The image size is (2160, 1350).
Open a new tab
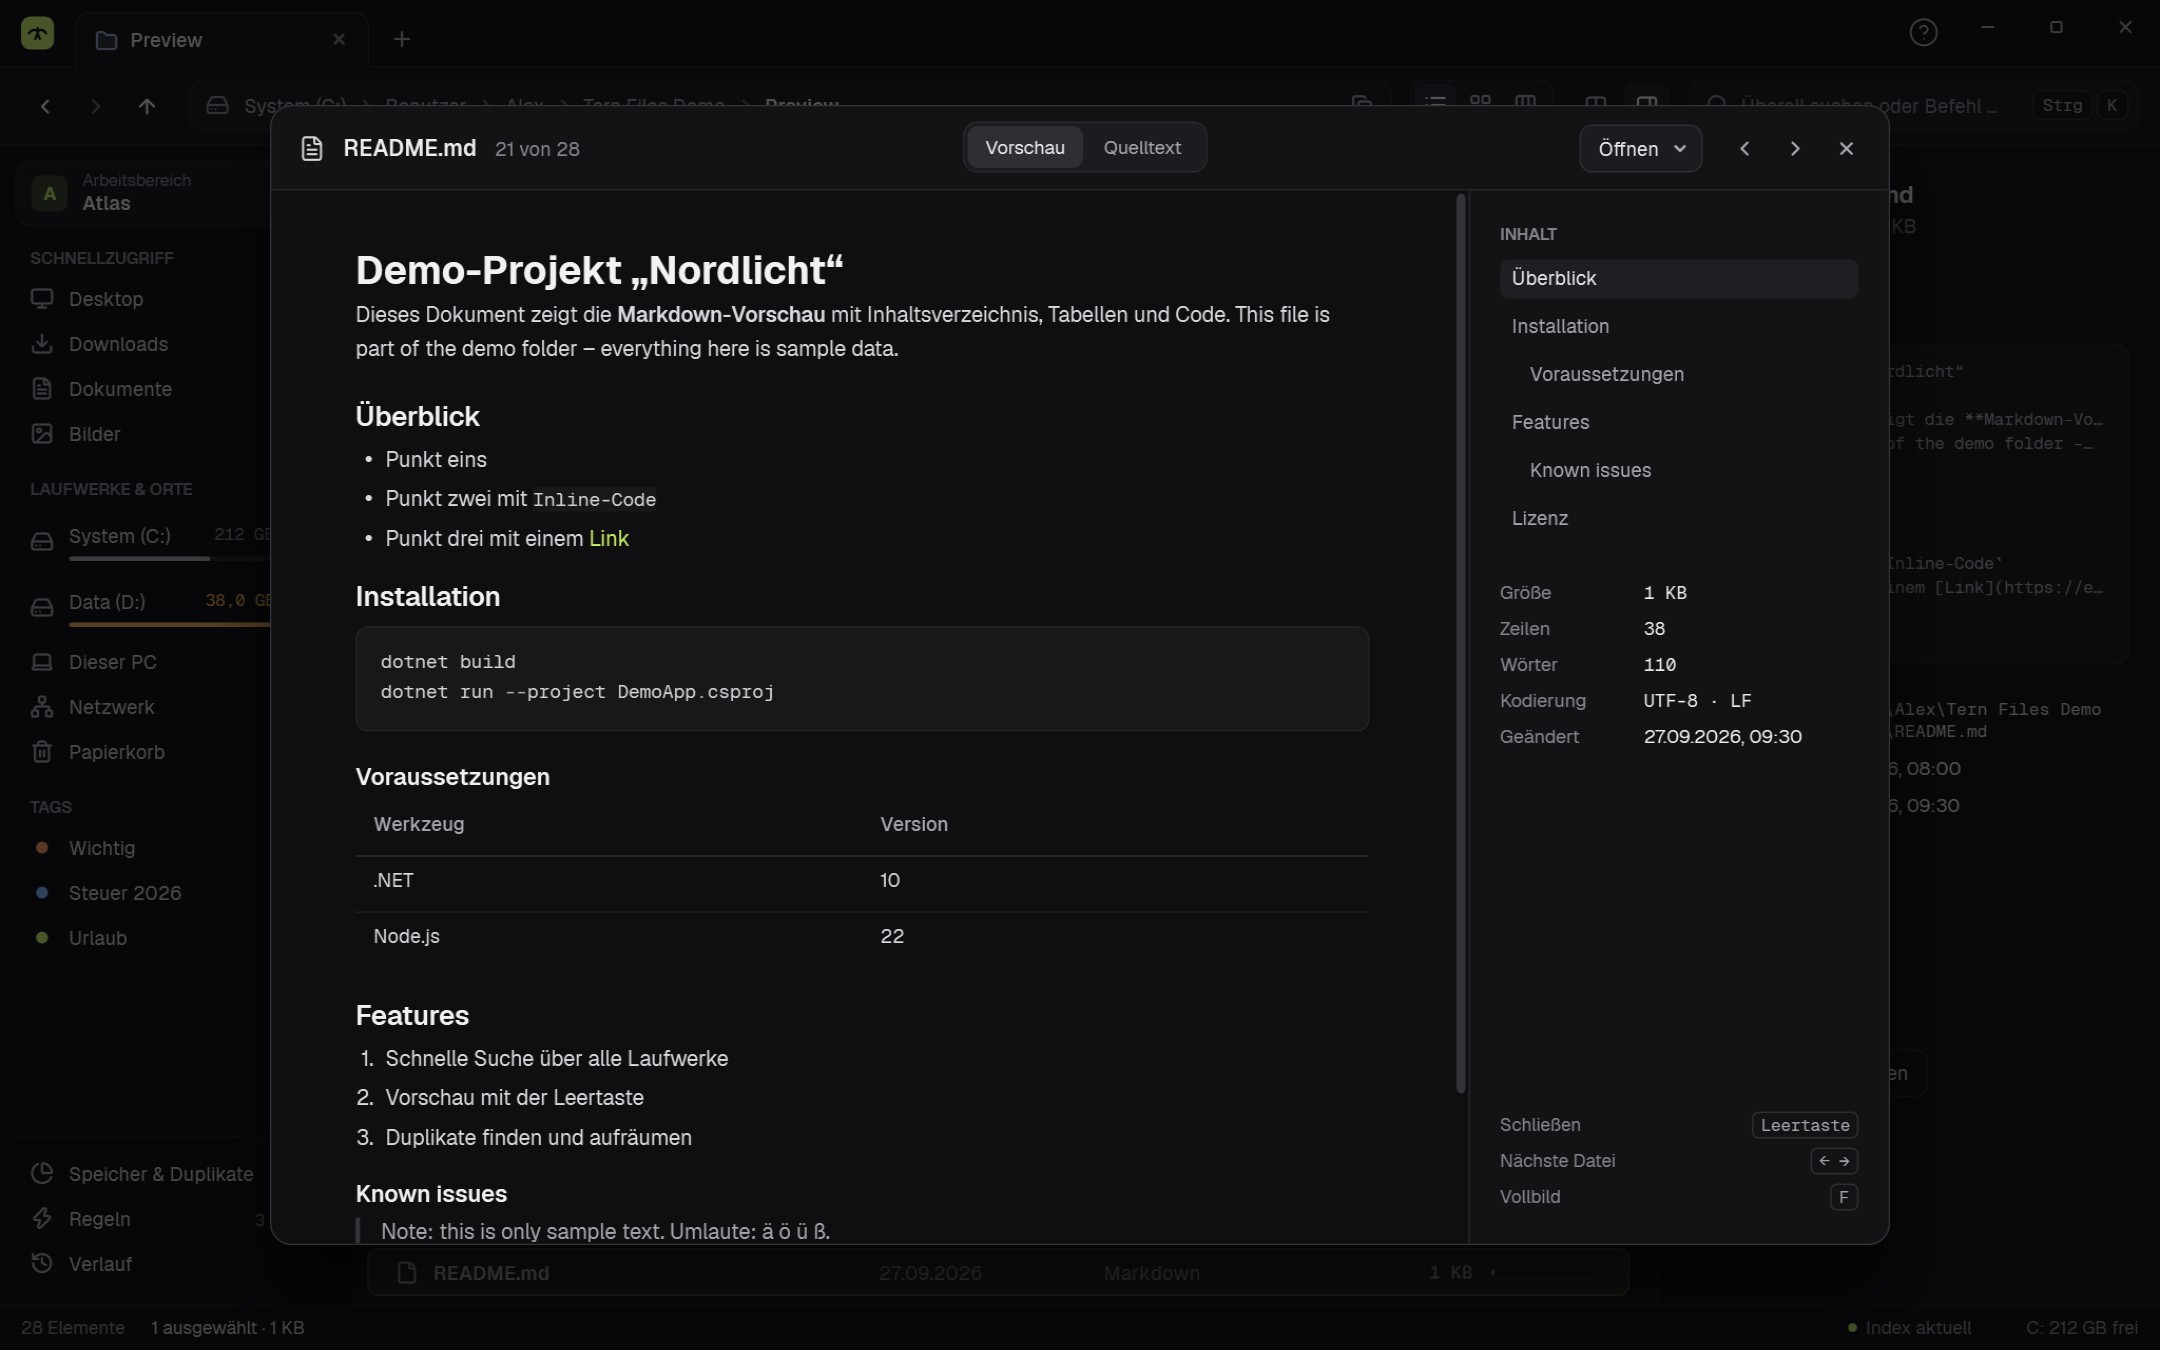(x=402, y=39)
